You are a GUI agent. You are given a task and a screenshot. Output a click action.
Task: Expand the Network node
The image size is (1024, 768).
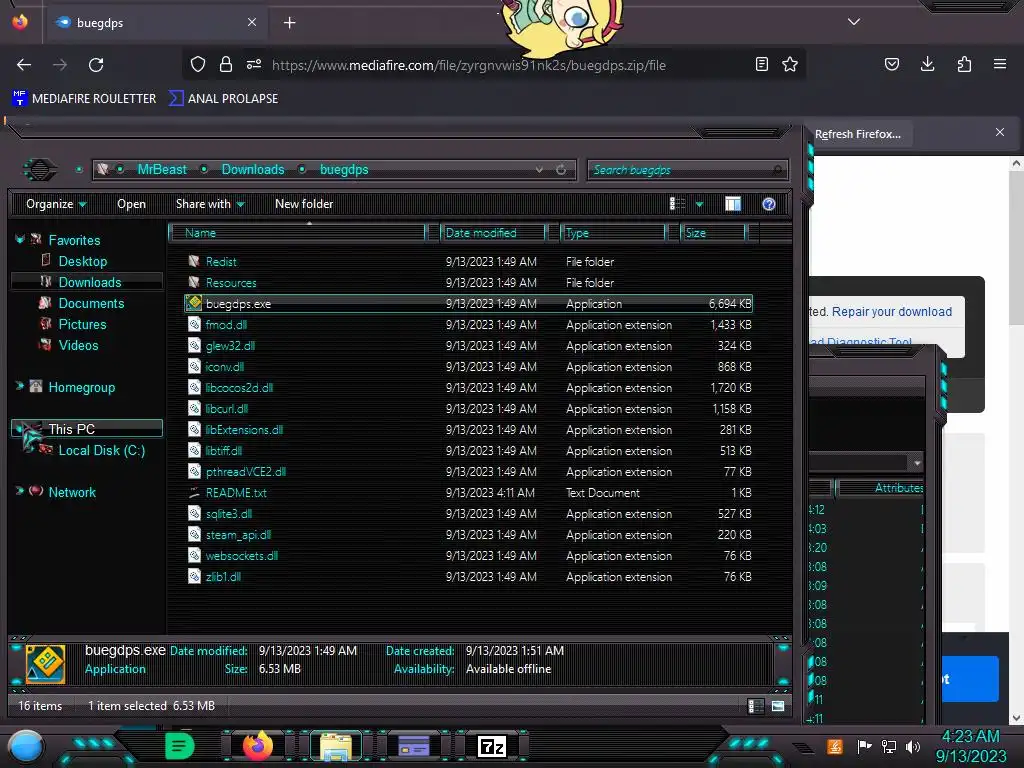coord(20,491)
